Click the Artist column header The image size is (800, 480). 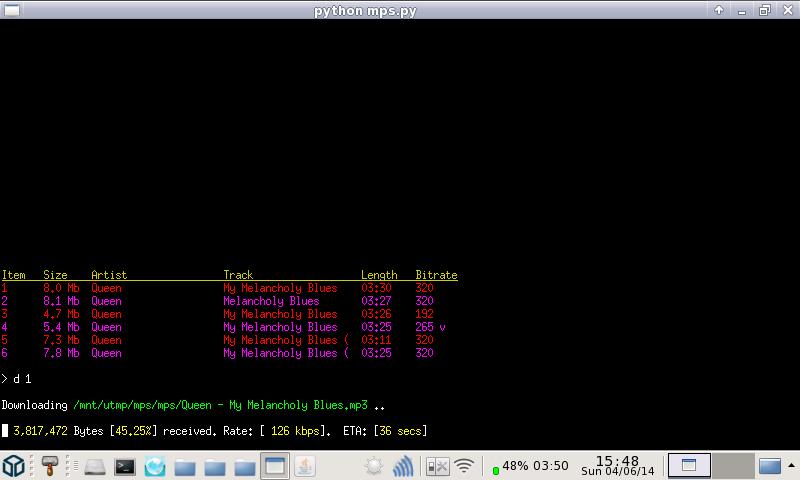pos(109,275)
